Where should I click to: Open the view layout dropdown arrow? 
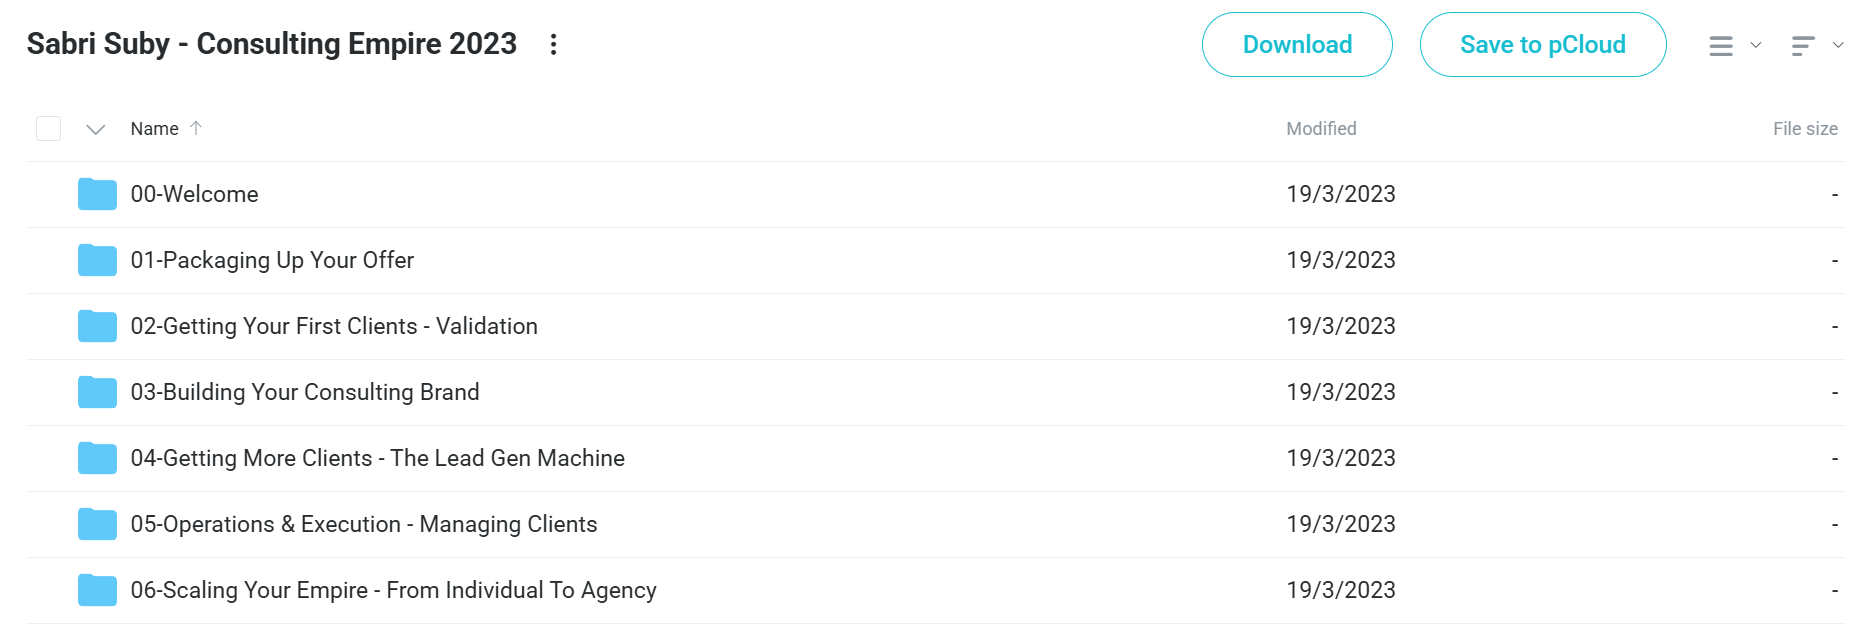click(1755, 45)
